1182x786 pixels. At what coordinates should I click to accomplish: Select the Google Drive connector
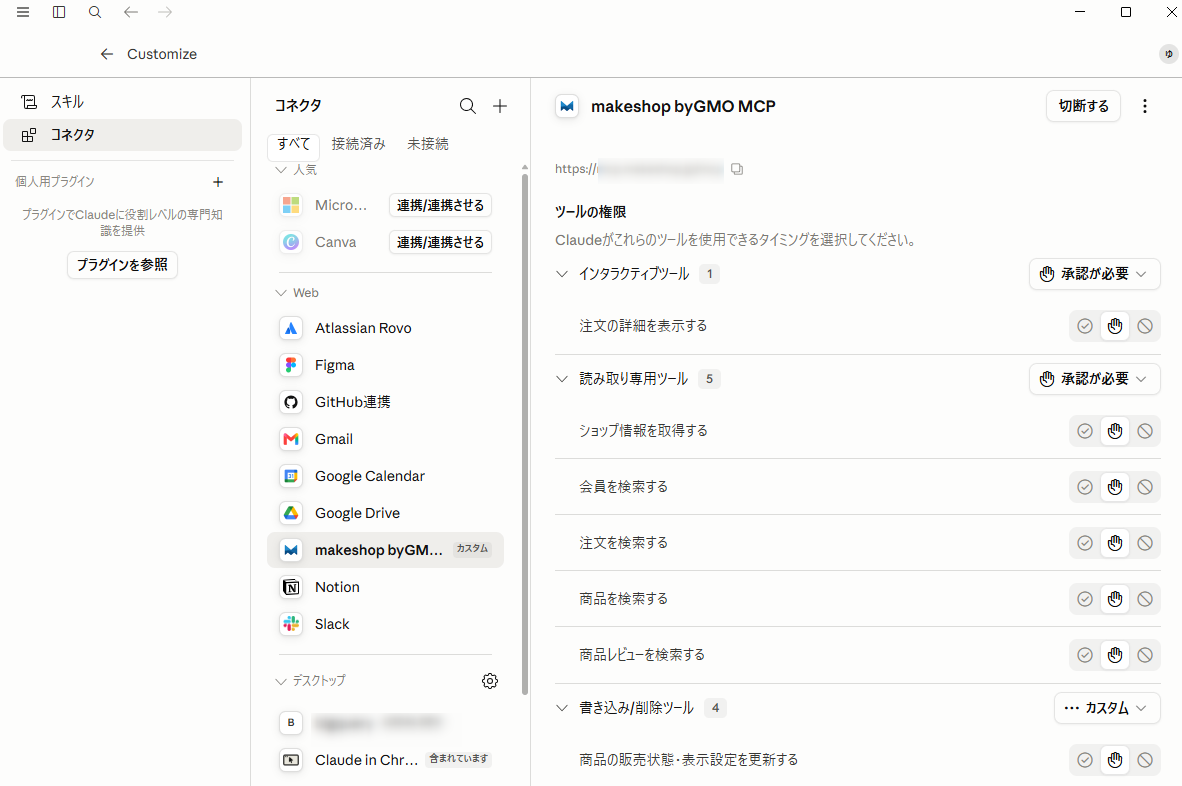[x=385, y=513]
